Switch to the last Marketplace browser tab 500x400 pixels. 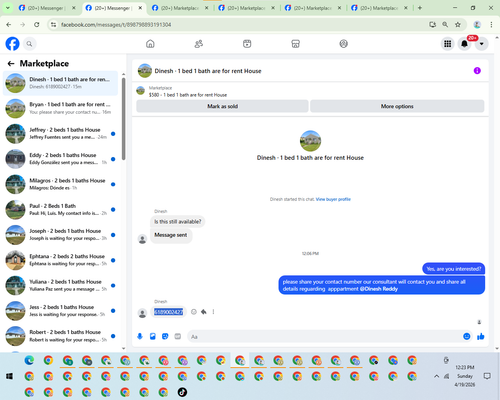point(380,8)
